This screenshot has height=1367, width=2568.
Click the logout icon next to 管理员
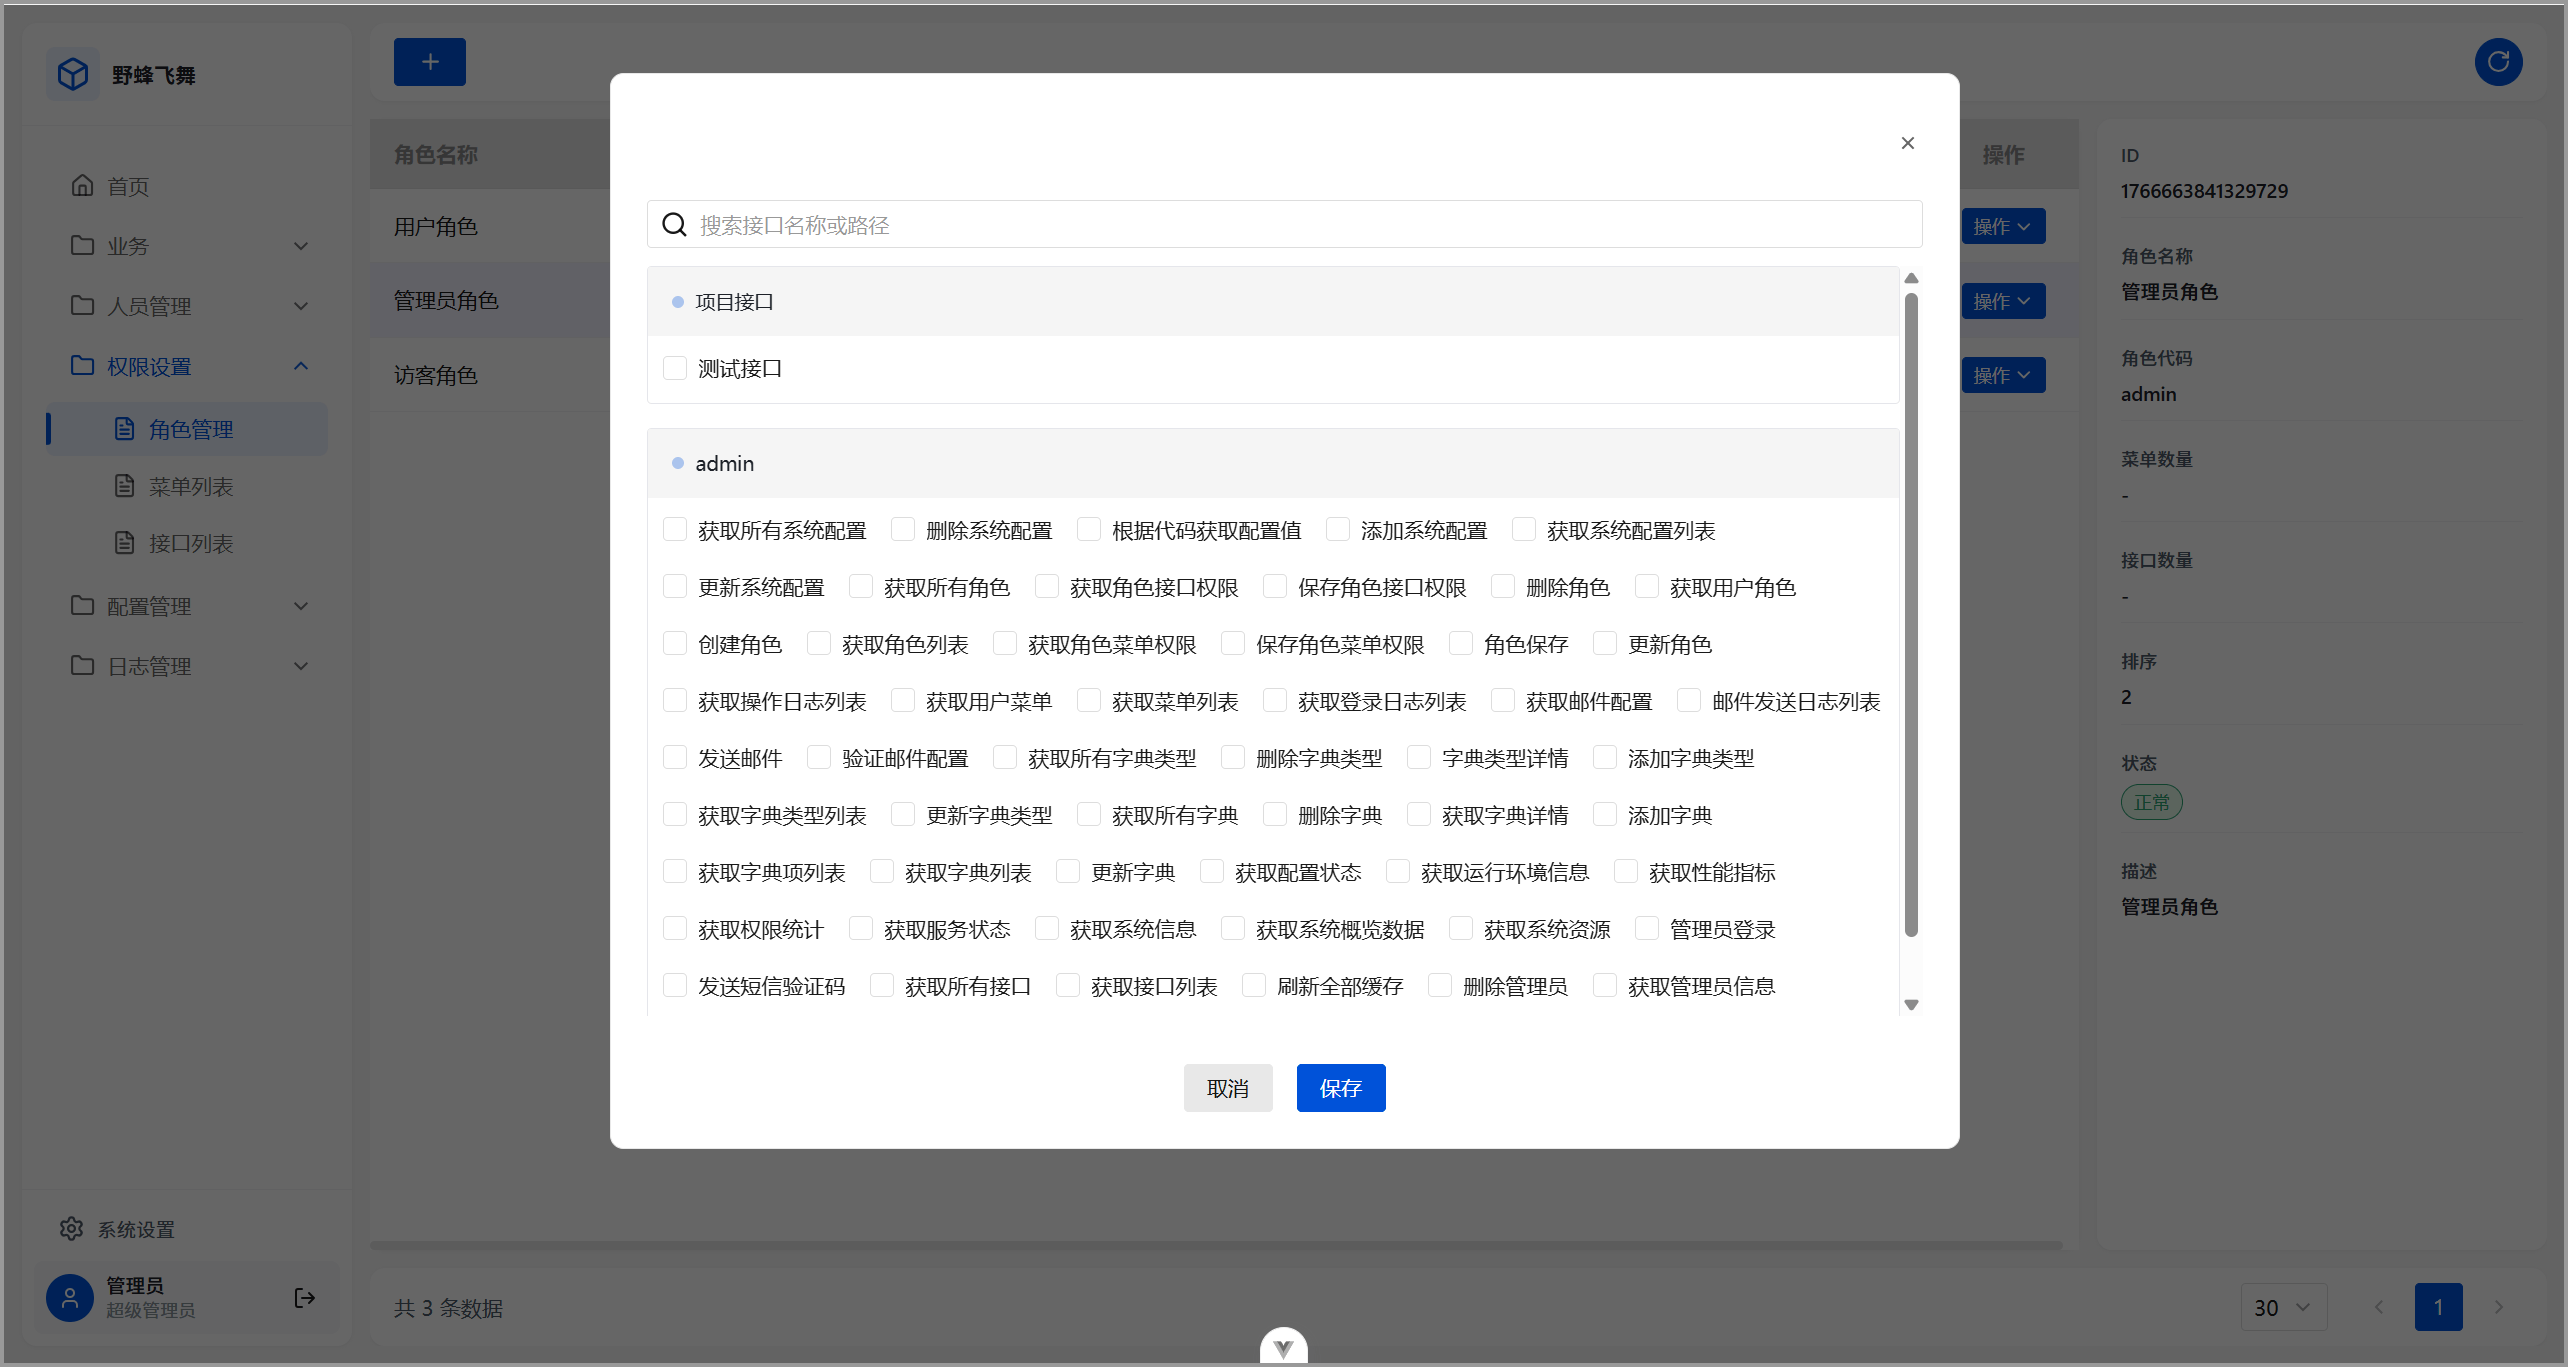[x=305, y=1298]
